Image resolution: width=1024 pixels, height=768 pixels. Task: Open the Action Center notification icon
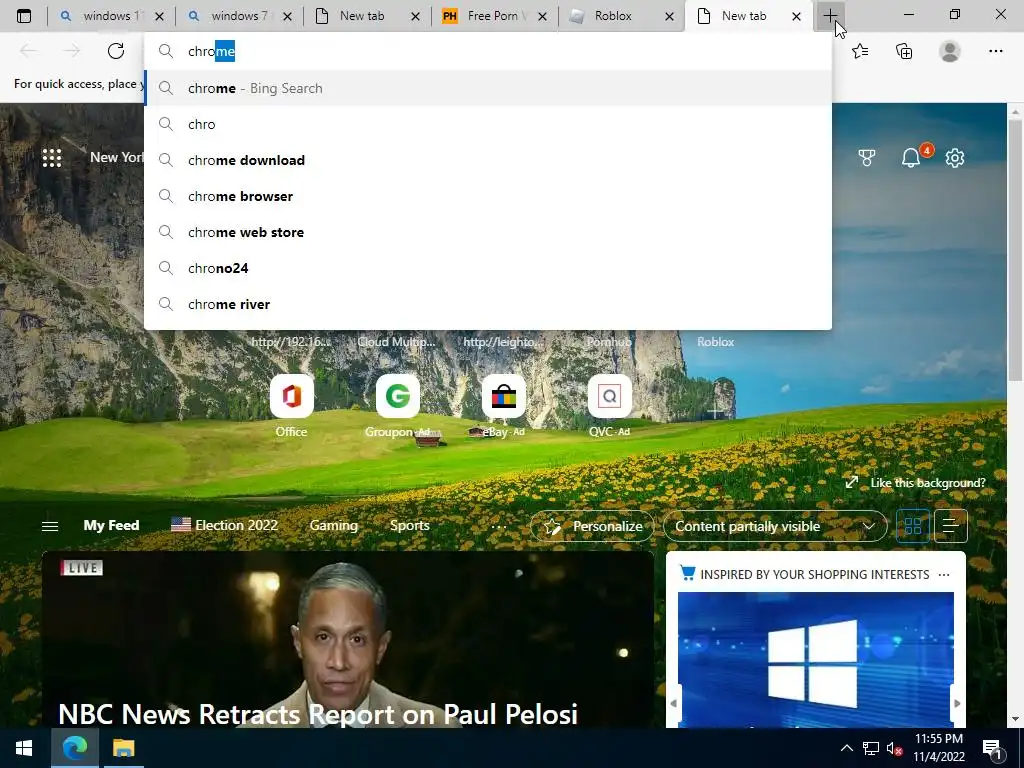click(993, 748)
